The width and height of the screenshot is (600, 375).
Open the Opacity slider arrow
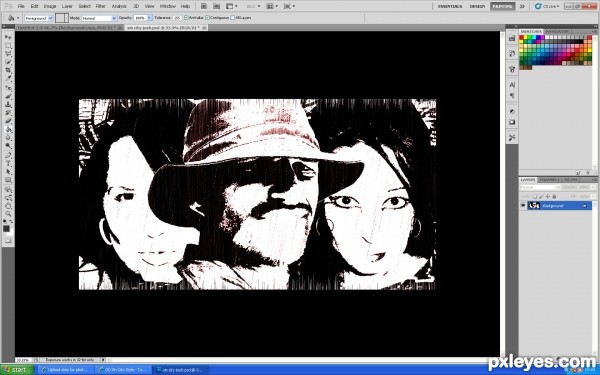[149, 18]
